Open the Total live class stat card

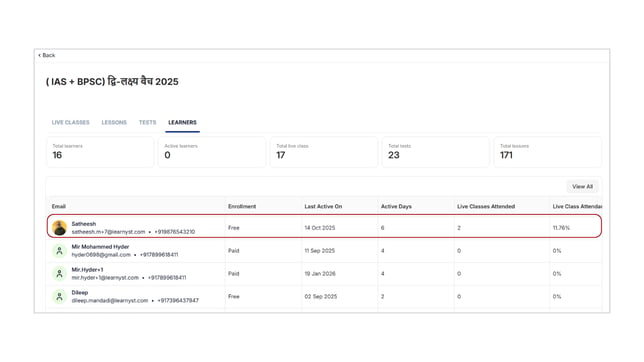[324, 152]
